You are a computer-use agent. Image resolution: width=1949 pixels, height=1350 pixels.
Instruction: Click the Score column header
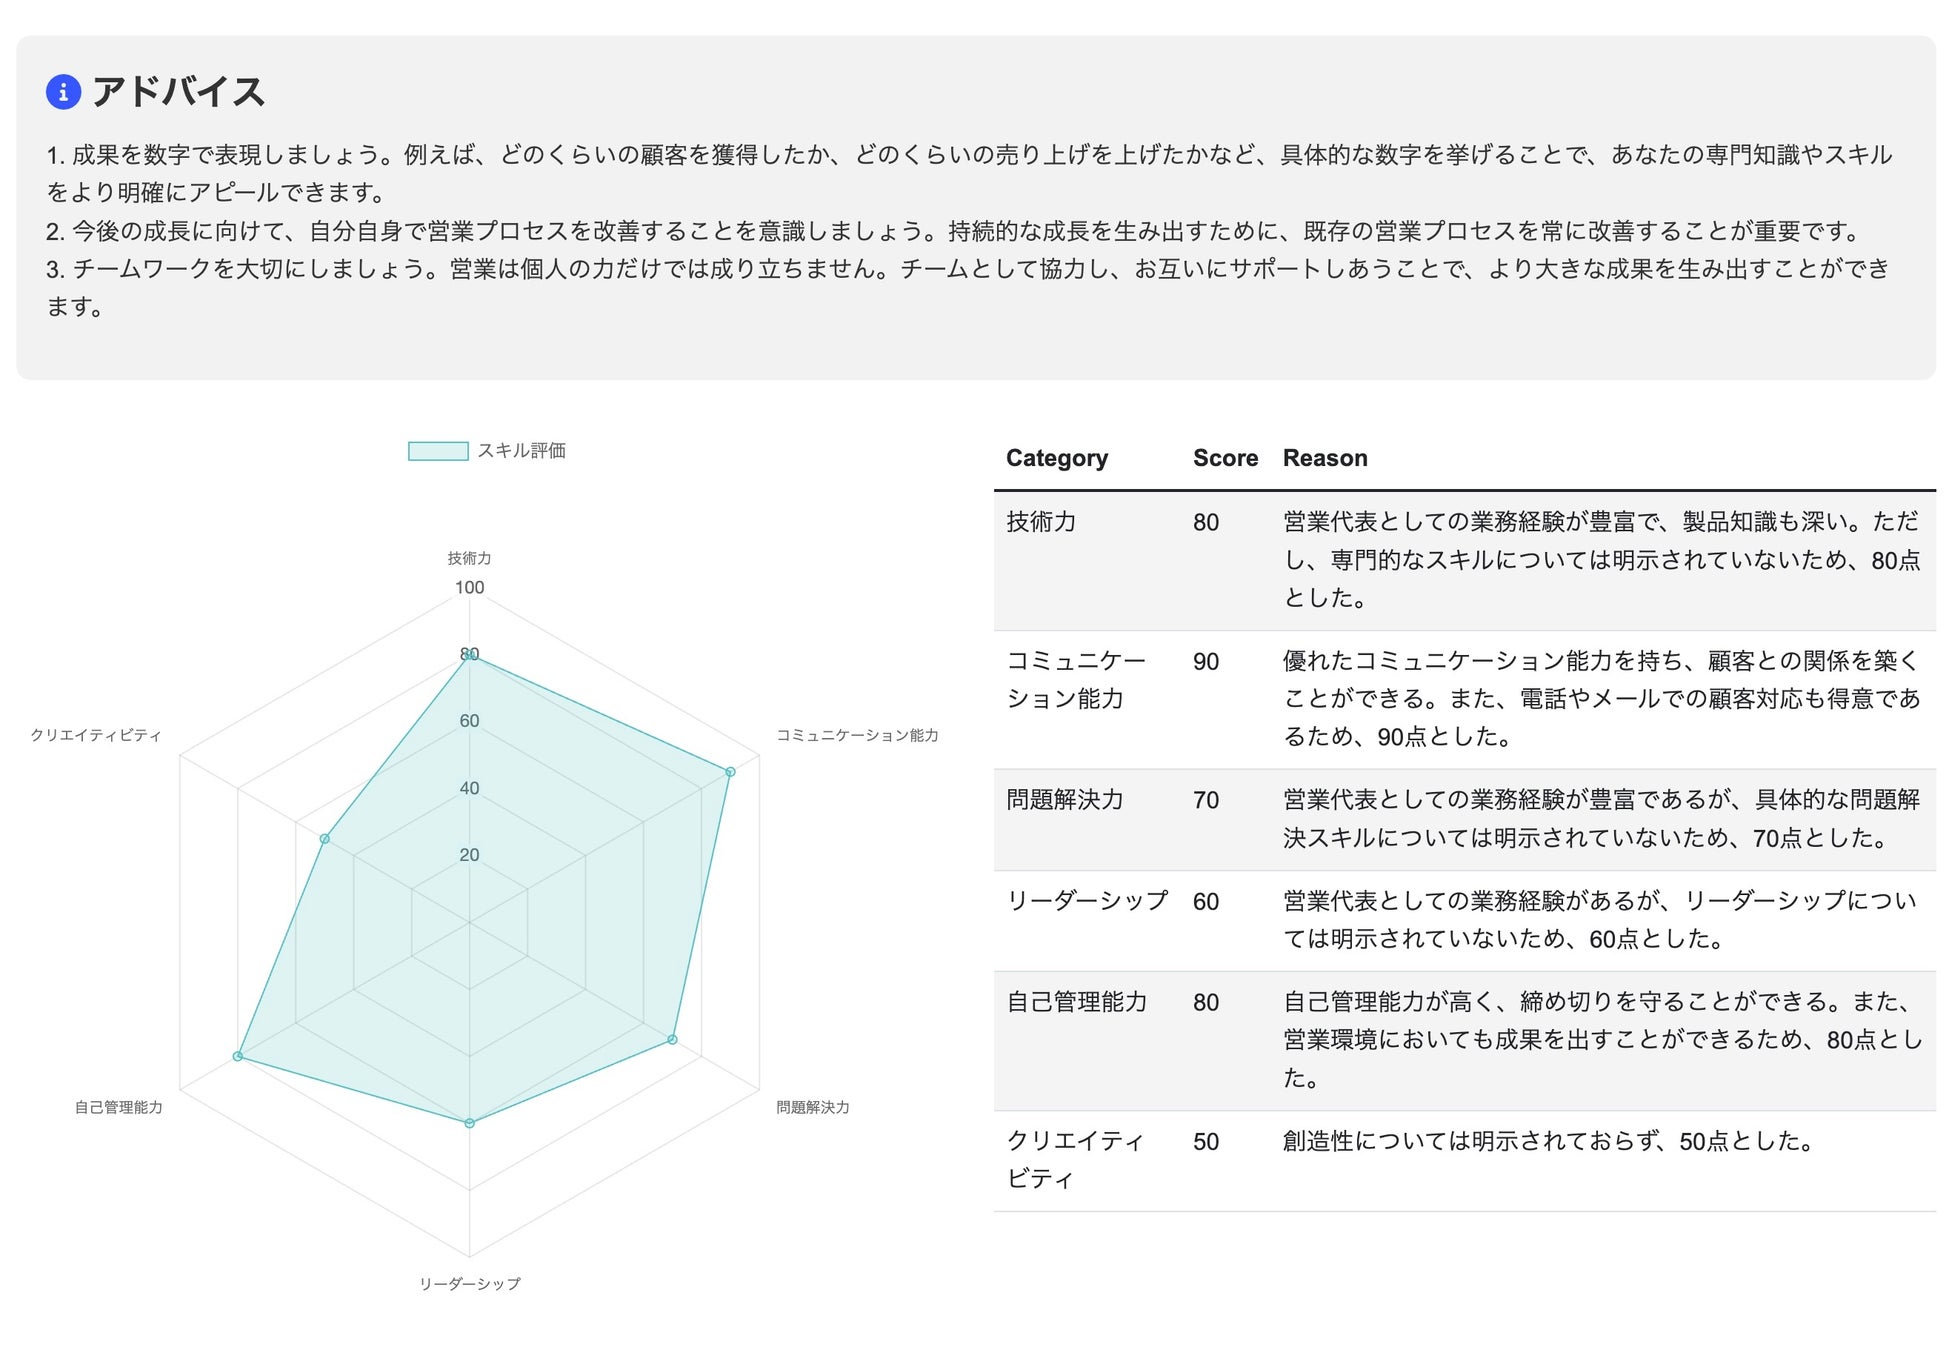1225,458
